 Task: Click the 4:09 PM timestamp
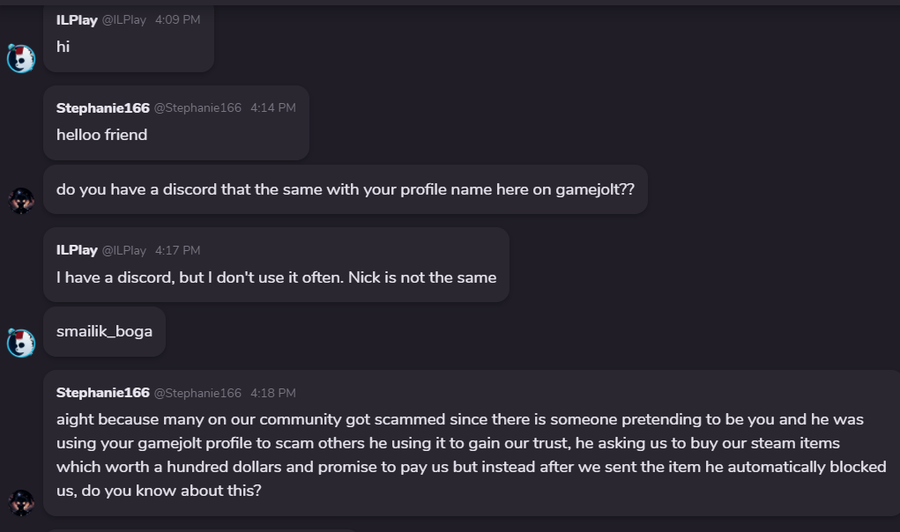[x=178, y=20]
